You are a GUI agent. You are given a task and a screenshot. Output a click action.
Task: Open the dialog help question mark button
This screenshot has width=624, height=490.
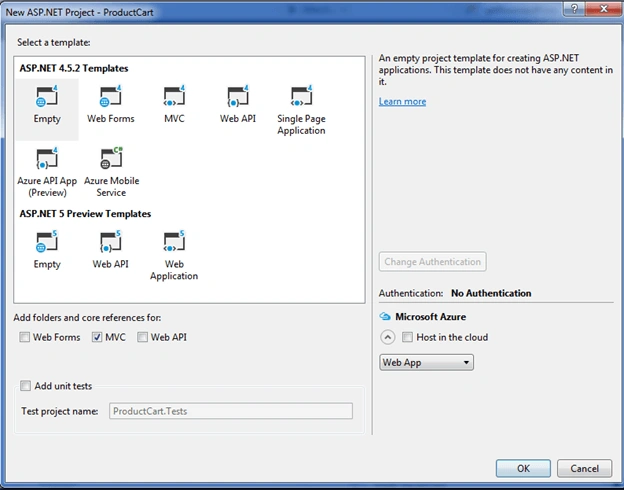[574, 9]
